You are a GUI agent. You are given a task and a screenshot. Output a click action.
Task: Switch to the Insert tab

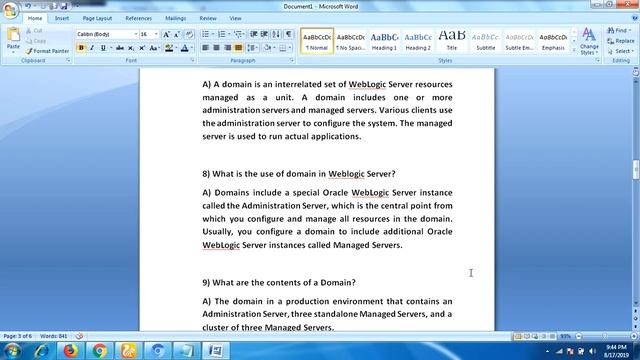pyautogui.click(x=62, y=18)
